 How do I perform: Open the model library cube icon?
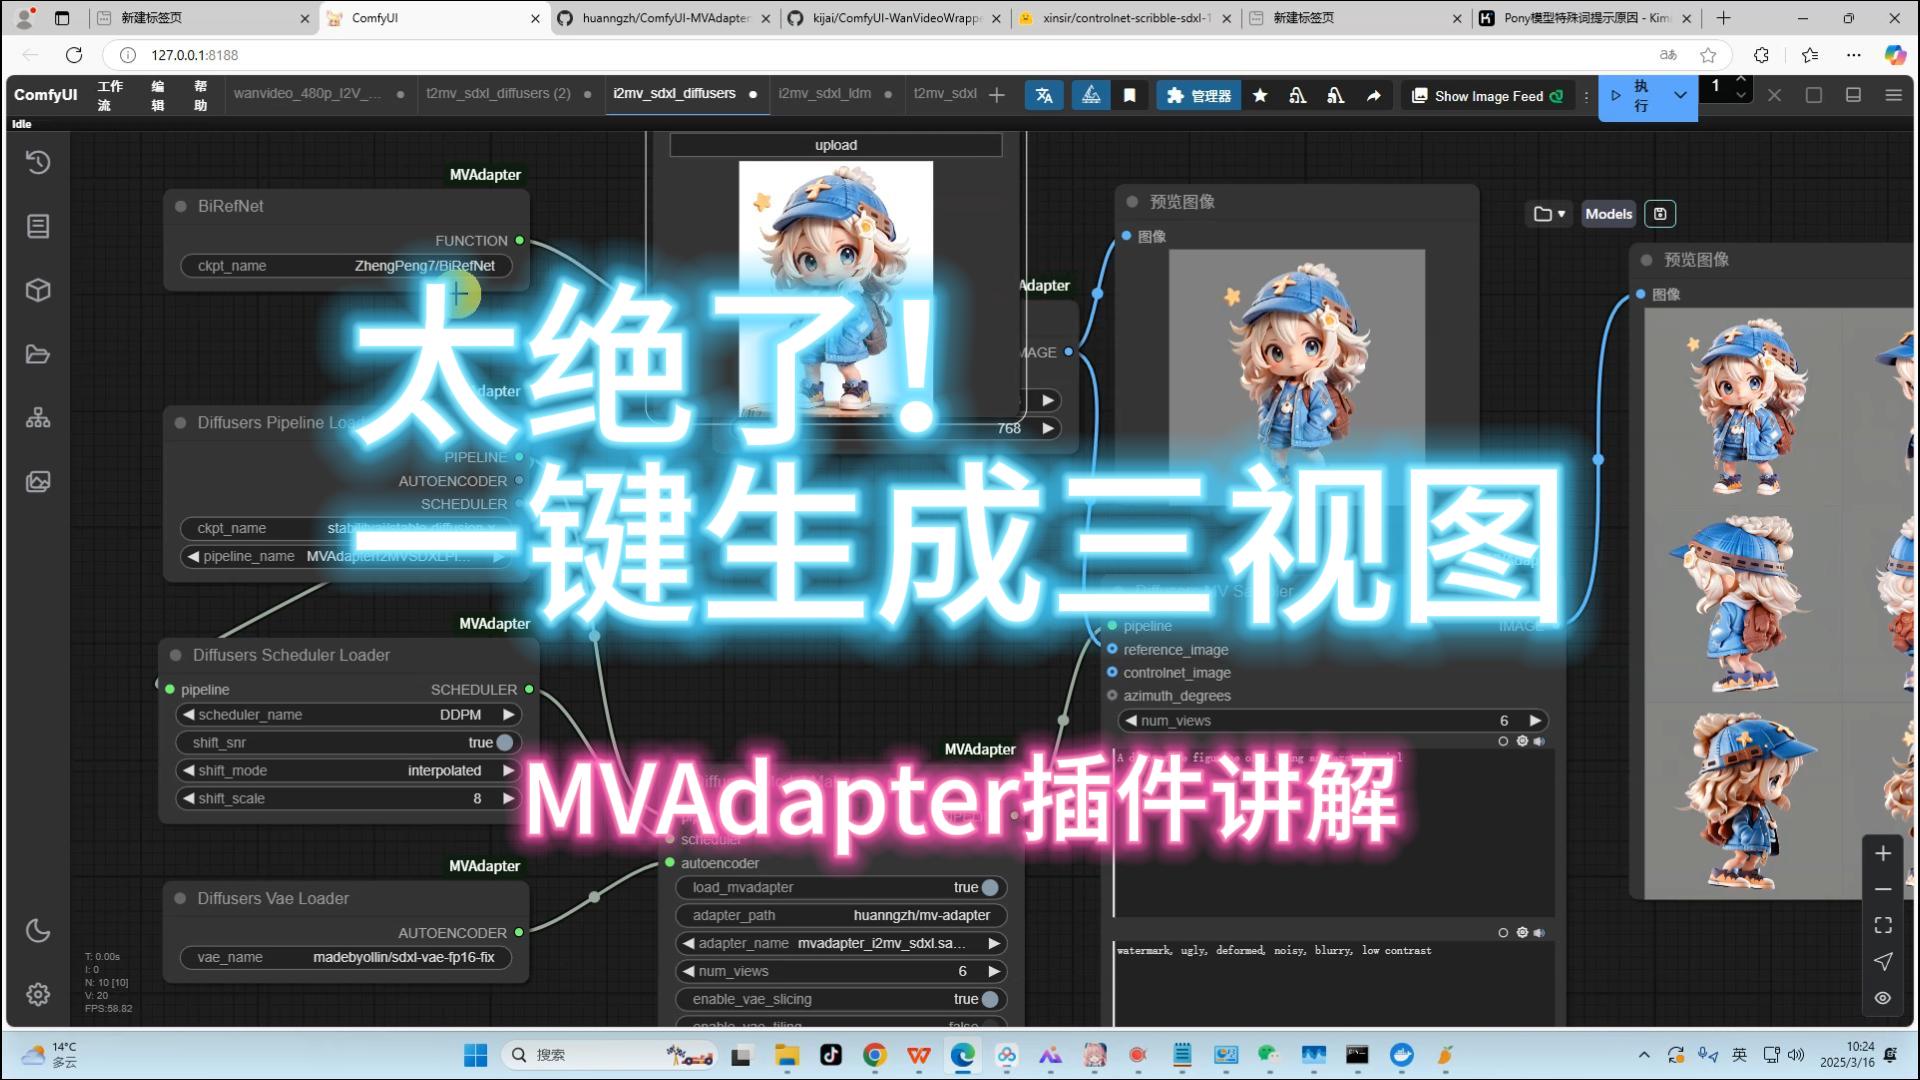[x=38, y=290]
